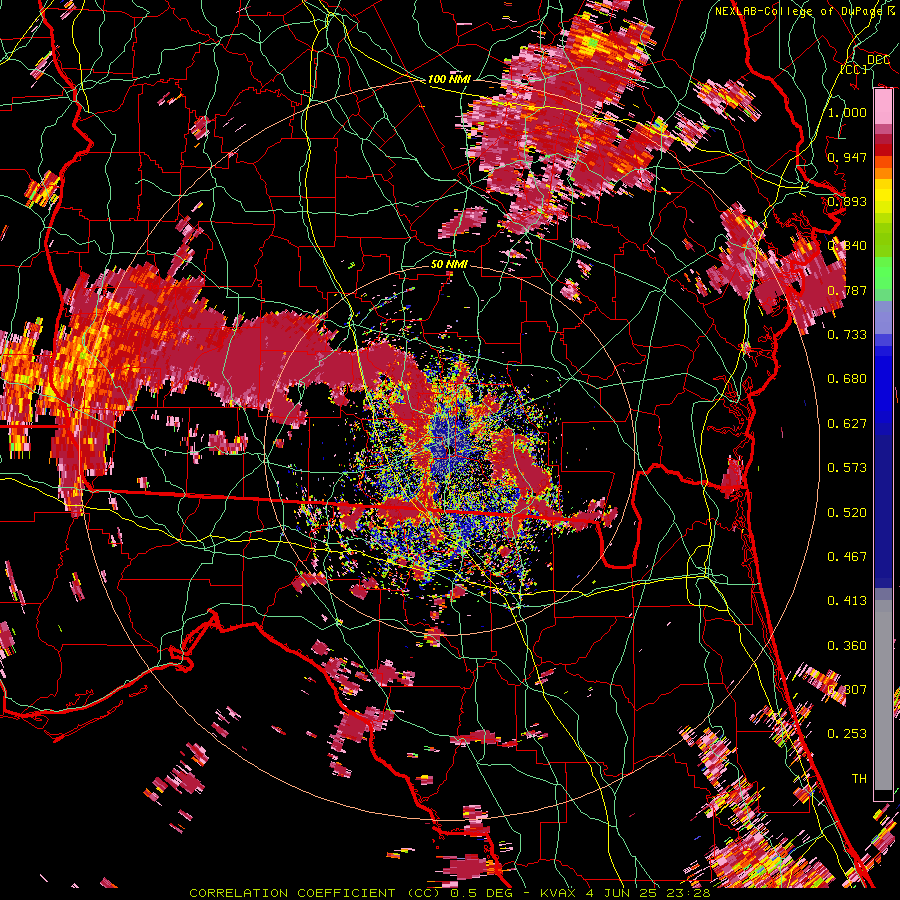
Task: Click the 0.467 color scale value
Action: 847,557
